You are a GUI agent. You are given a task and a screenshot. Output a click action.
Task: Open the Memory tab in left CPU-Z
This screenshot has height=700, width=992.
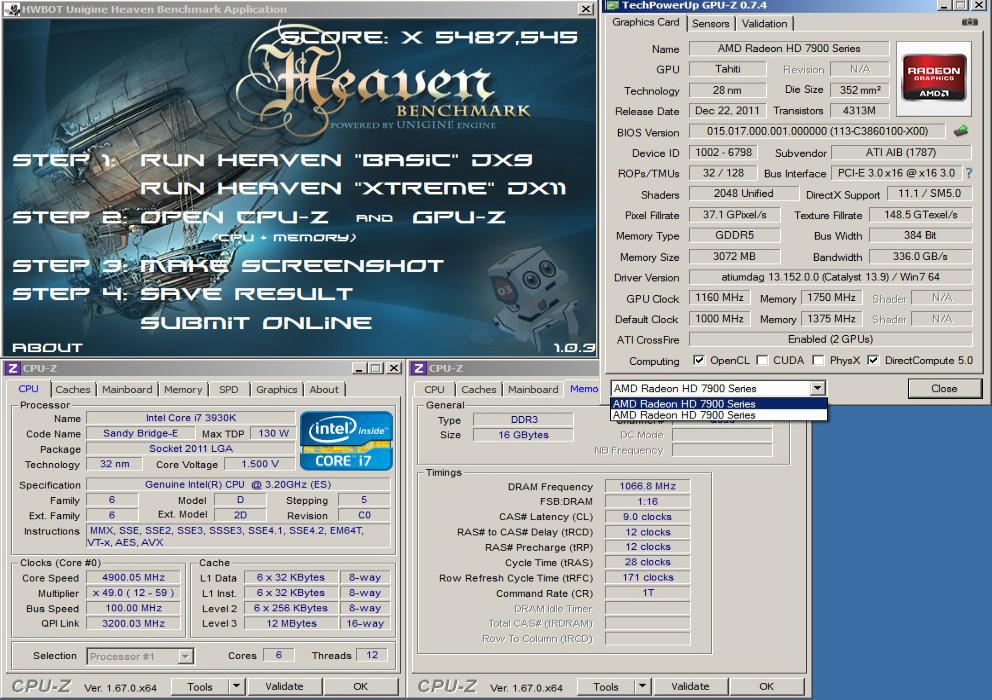click(x=183, y=389)
